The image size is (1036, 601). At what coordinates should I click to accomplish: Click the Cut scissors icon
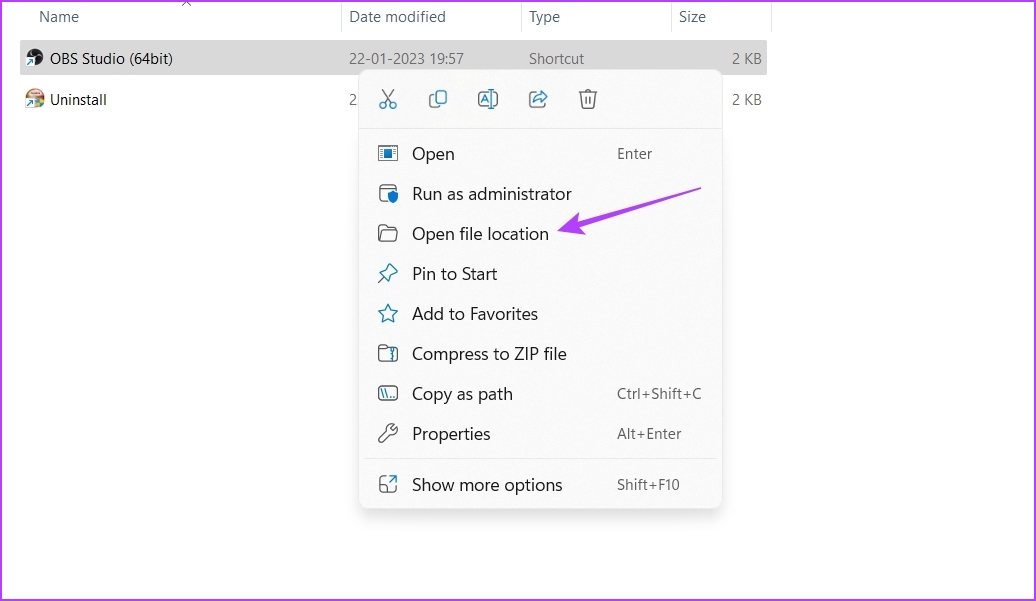[x=388, y=99]
